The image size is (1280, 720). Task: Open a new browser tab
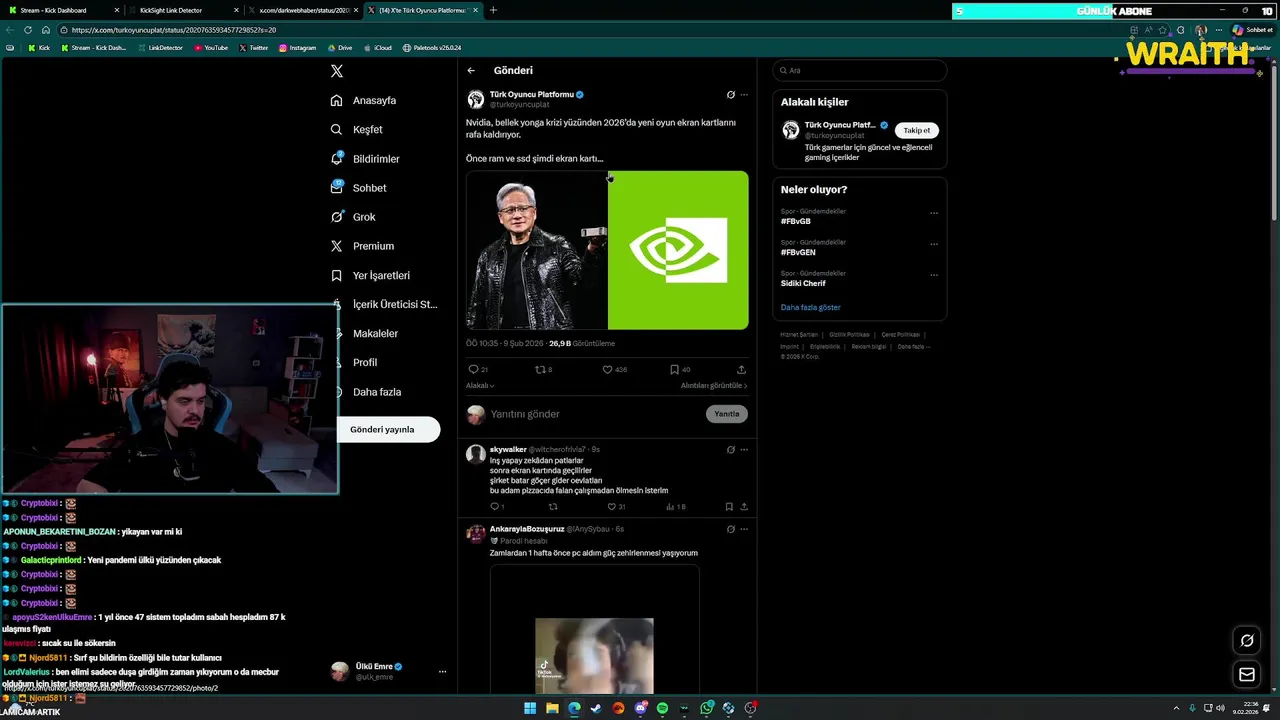point(493,10)
